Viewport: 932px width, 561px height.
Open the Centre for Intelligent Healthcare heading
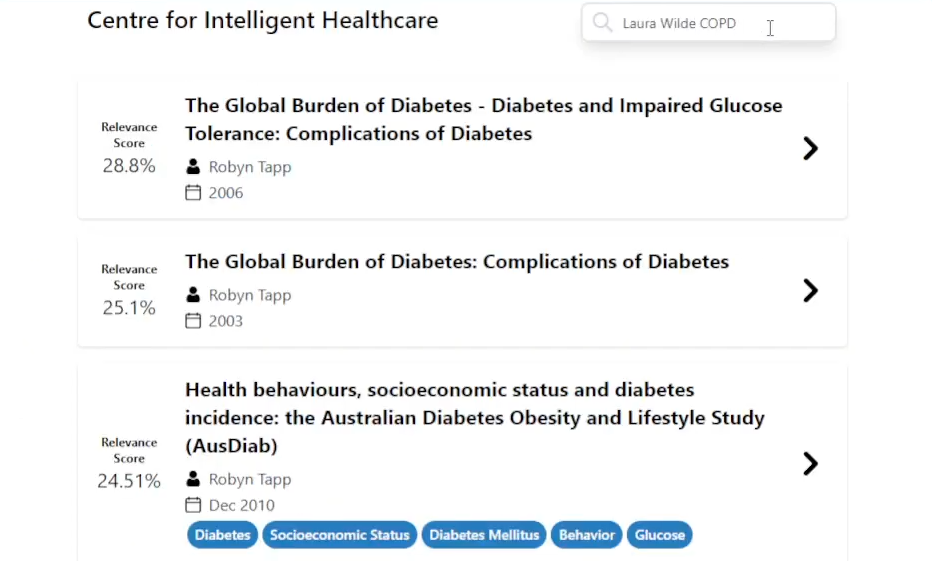pyautogui.click(x=262, y=20)
